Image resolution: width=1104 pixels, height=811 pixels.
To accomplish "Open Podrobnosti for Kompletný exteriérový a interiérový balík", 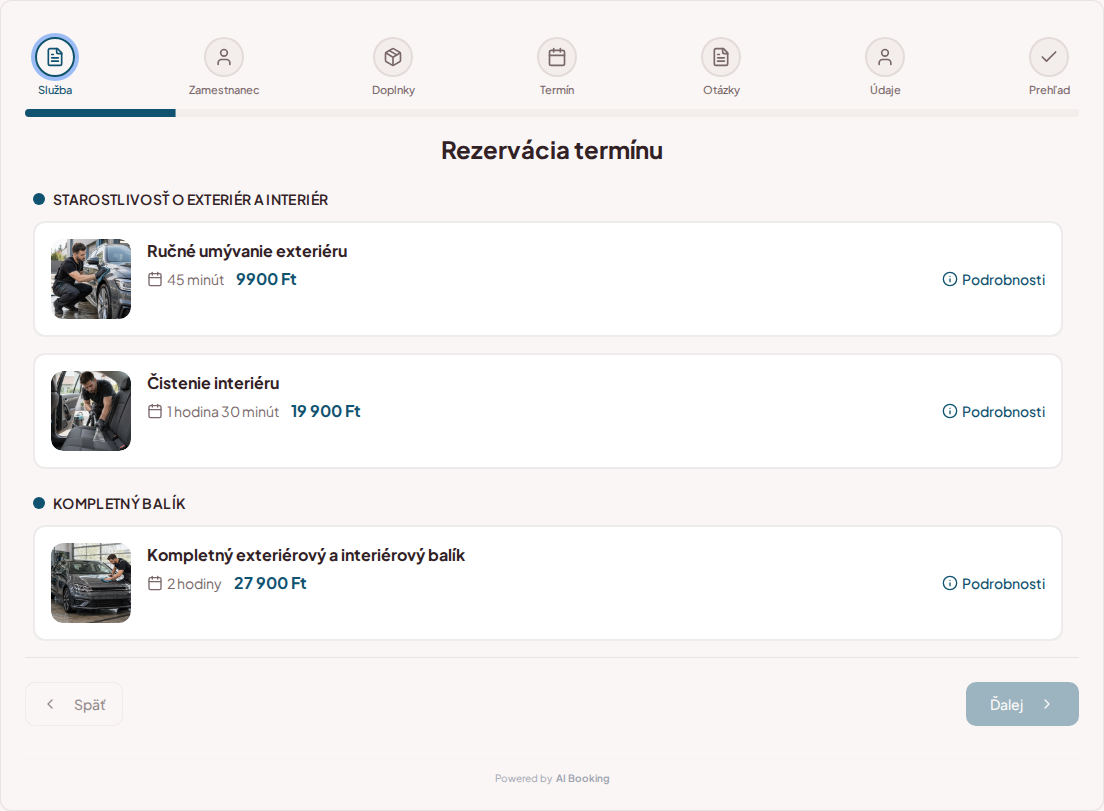I will tap(993, 583).
